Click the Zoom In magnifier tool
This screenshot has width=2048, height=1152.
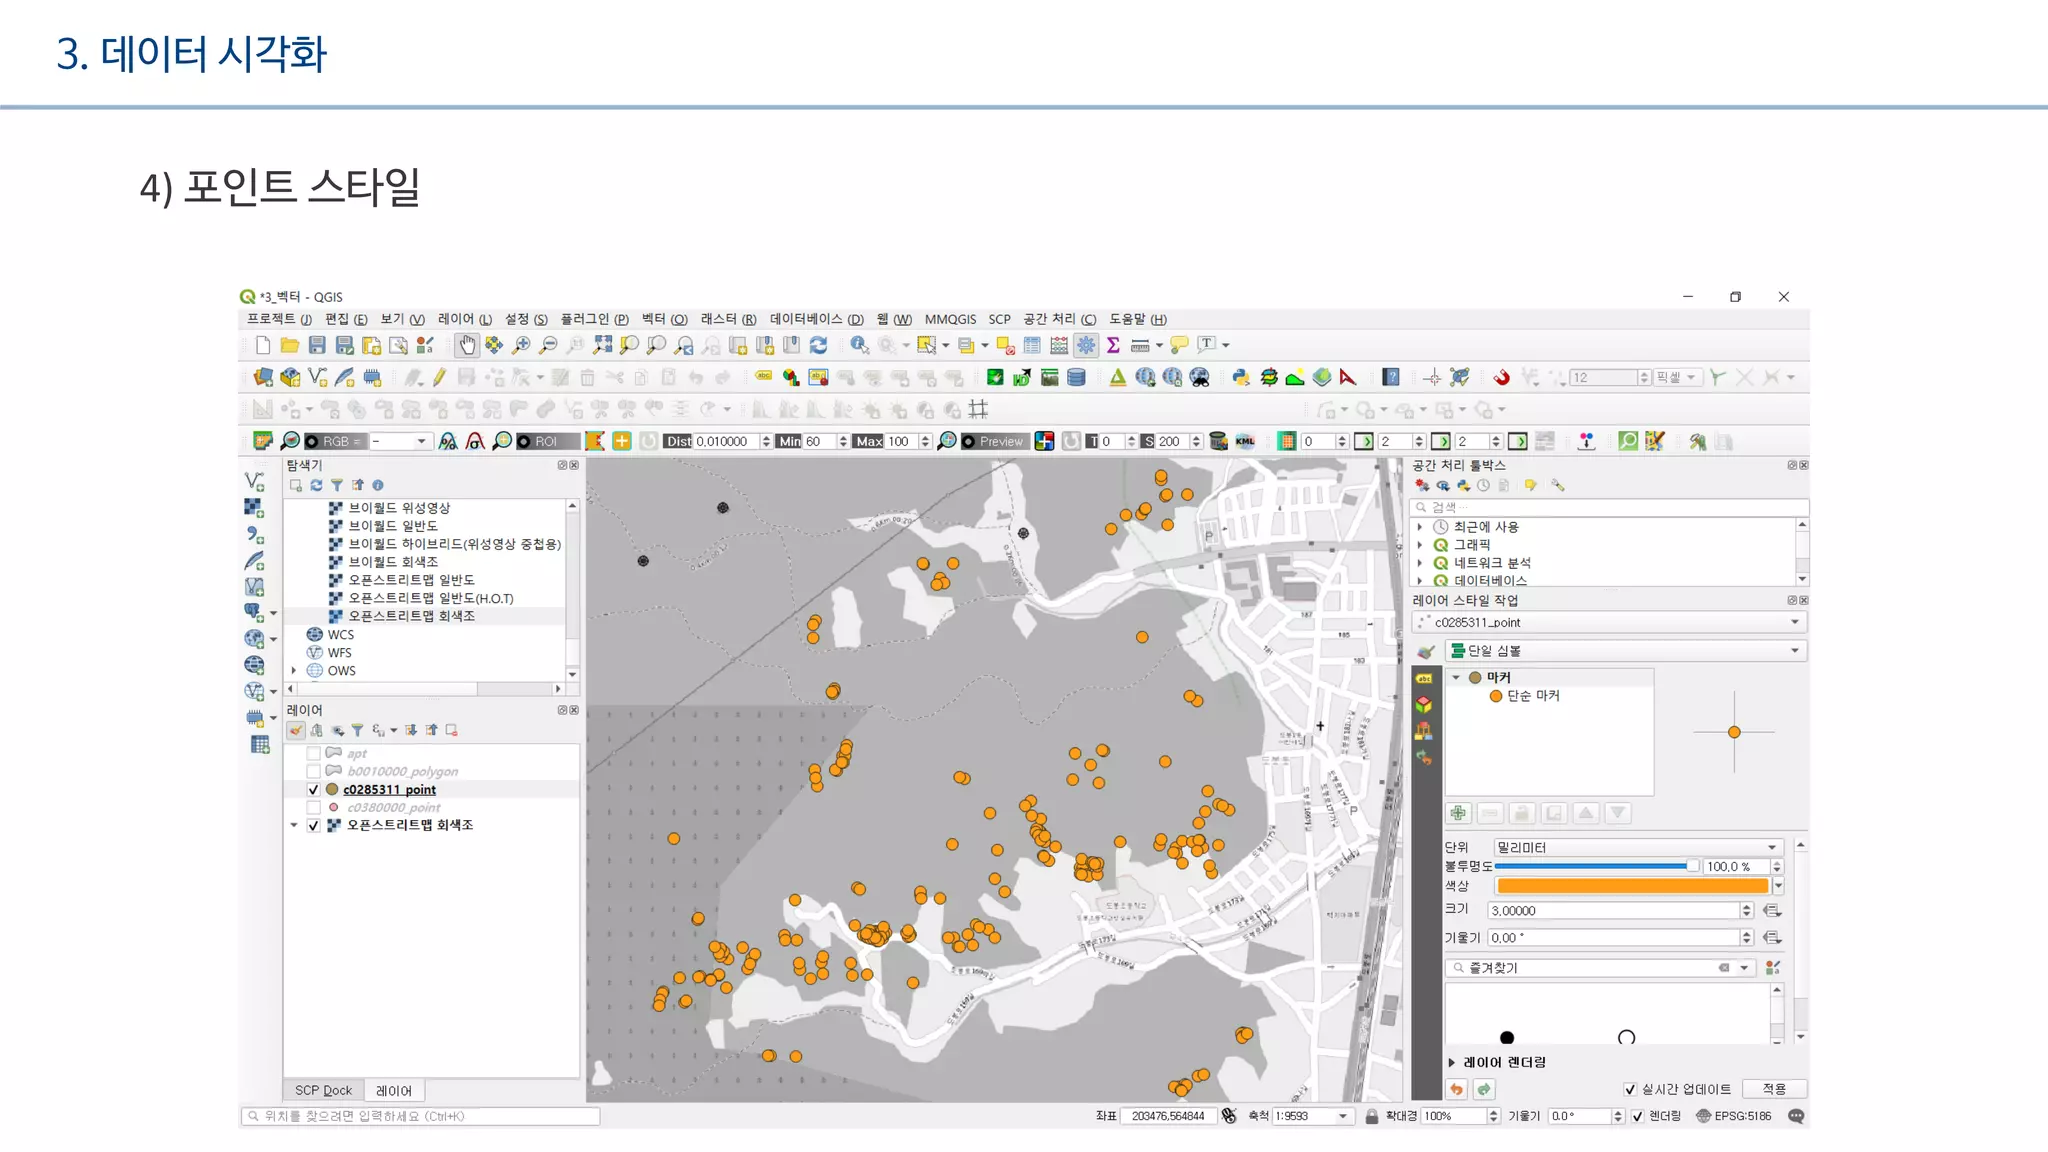tap(521, 345)
